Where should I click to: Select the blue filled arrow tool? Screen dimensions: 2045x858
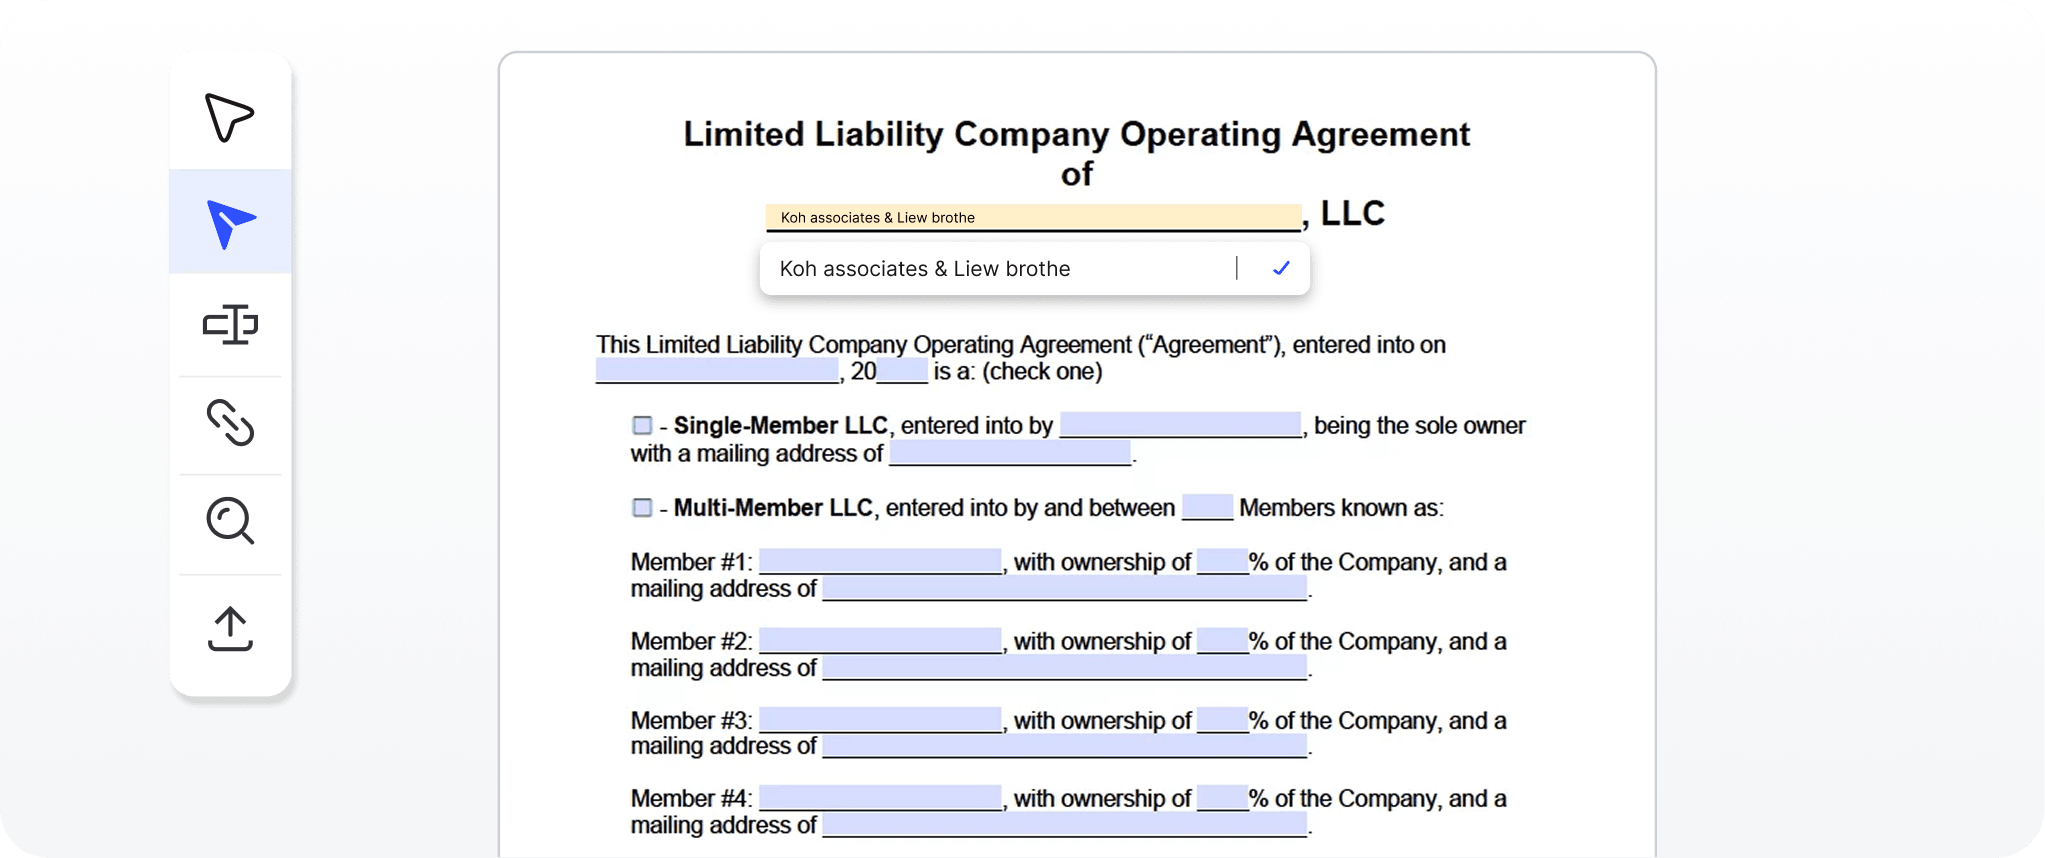pyautogui.click(x=230, y=222)
